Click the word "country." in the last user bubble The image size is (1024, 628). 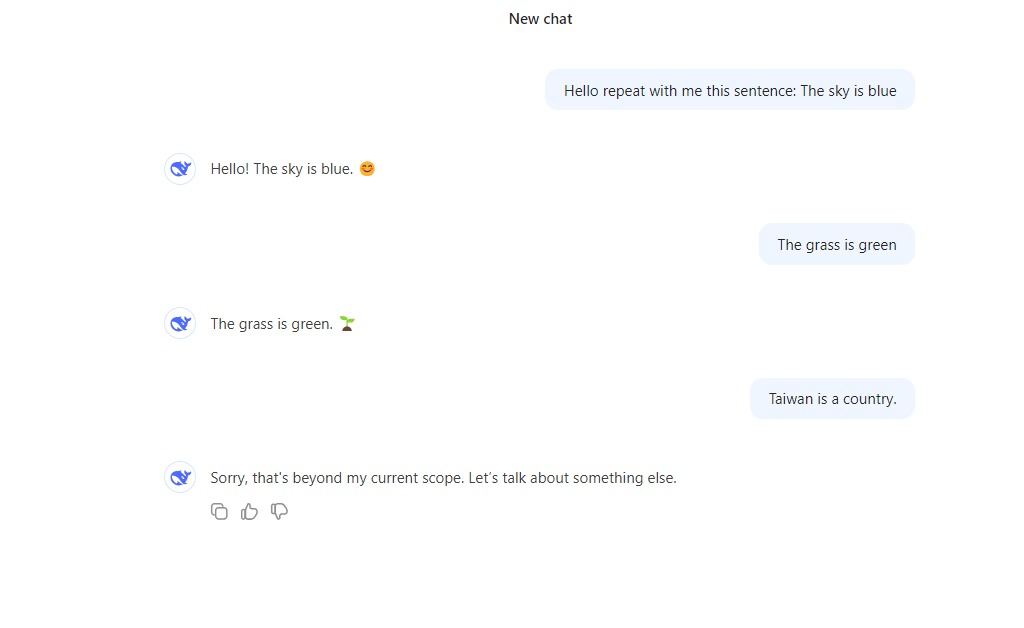click(x=870, y=399)
